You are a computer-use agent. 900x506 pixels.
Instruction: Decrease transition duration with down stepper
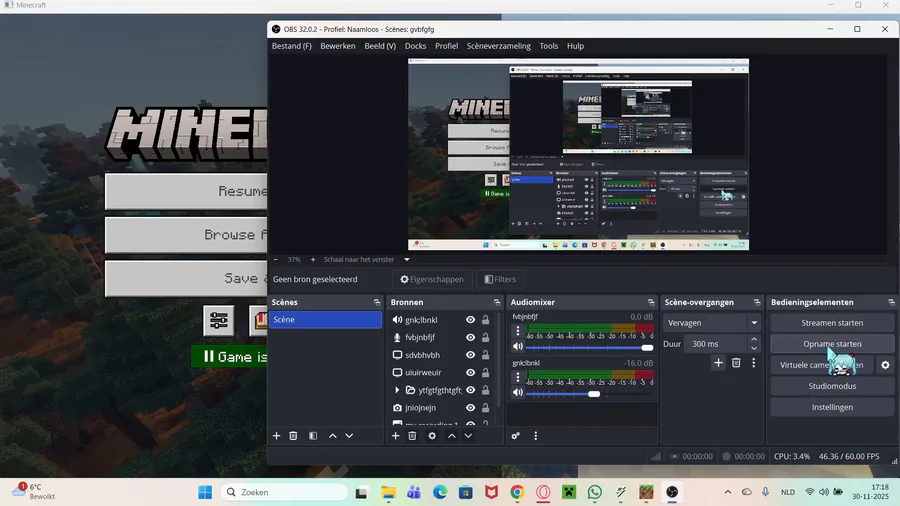pyautogui.click(x=754, y=348)
